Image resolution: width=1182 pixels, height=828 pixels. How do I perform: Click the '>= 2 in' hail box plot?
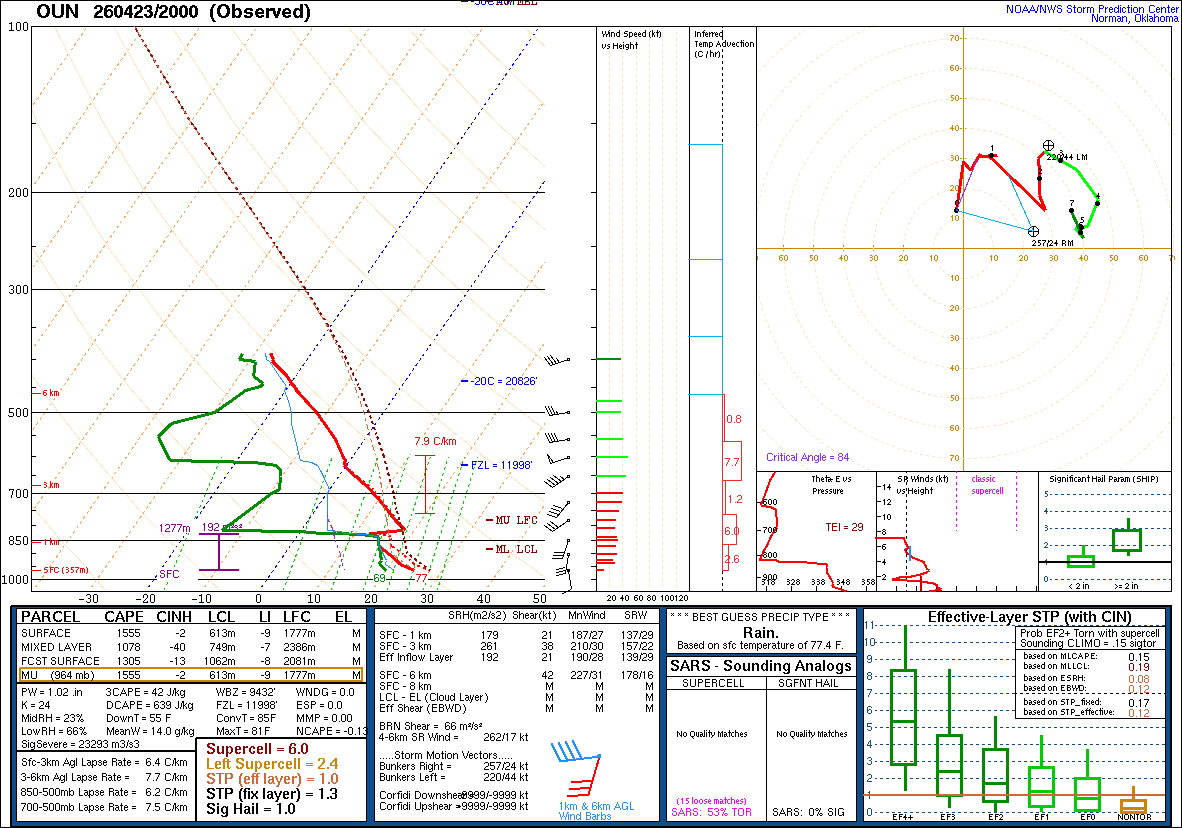coord(1128,538)
